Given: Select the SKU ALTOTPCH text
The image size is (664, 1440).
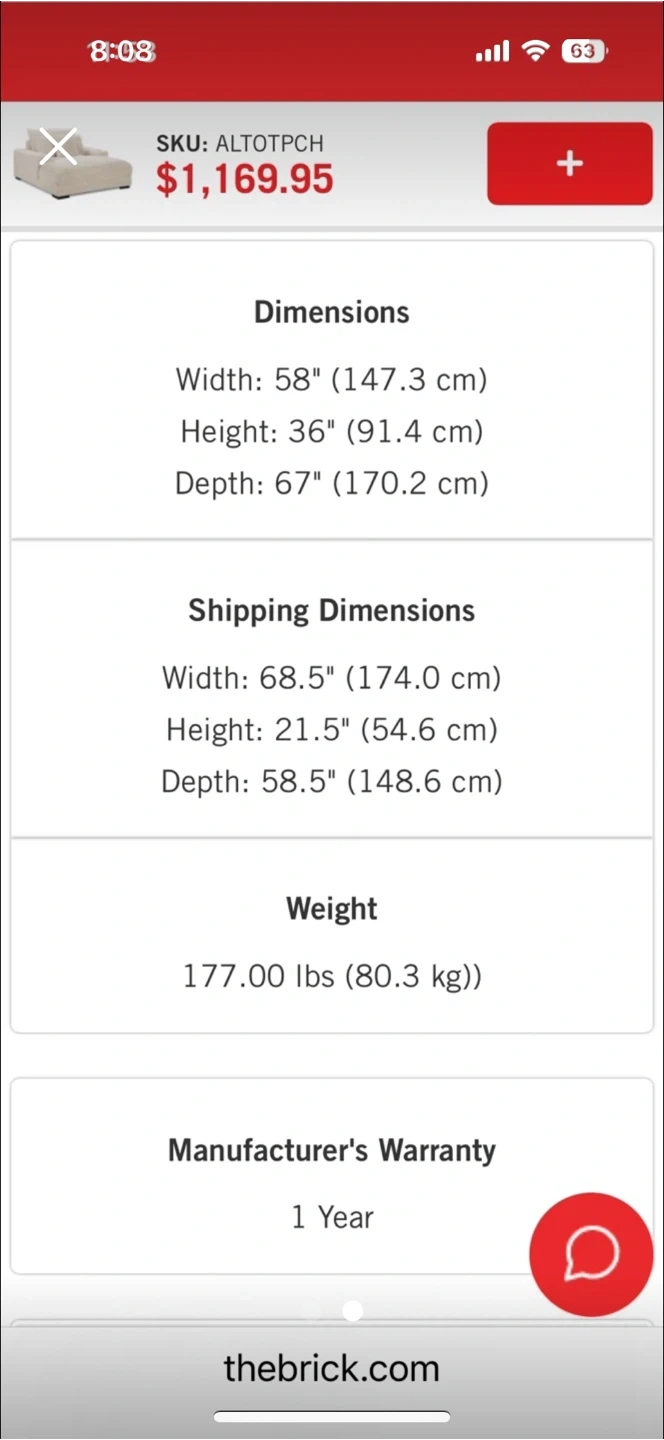Looking at the screenshot, I should (240, 143).
